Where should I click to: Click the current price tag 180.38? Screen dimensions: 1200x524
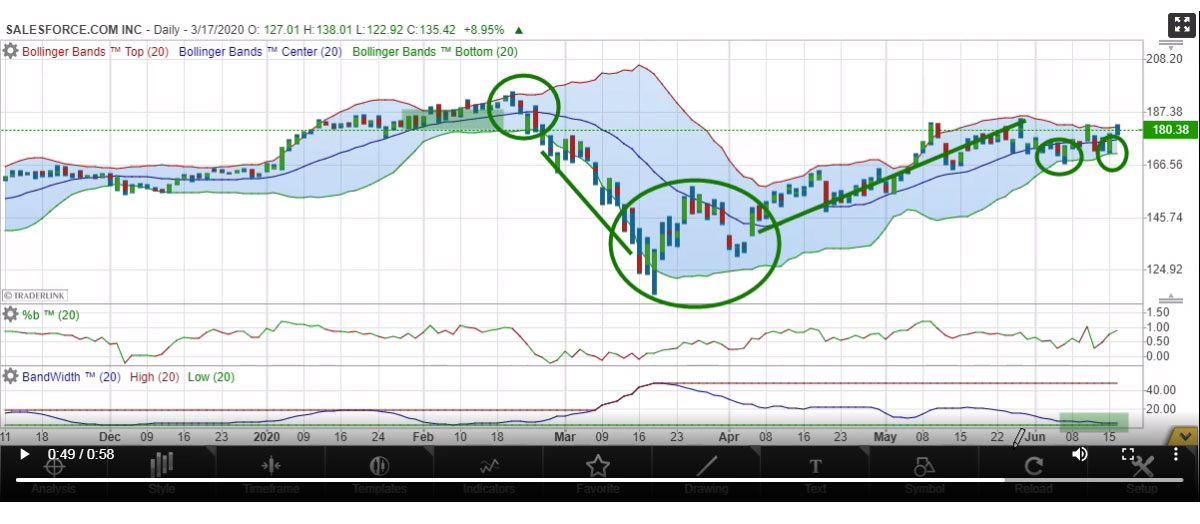pos(1170,130)
